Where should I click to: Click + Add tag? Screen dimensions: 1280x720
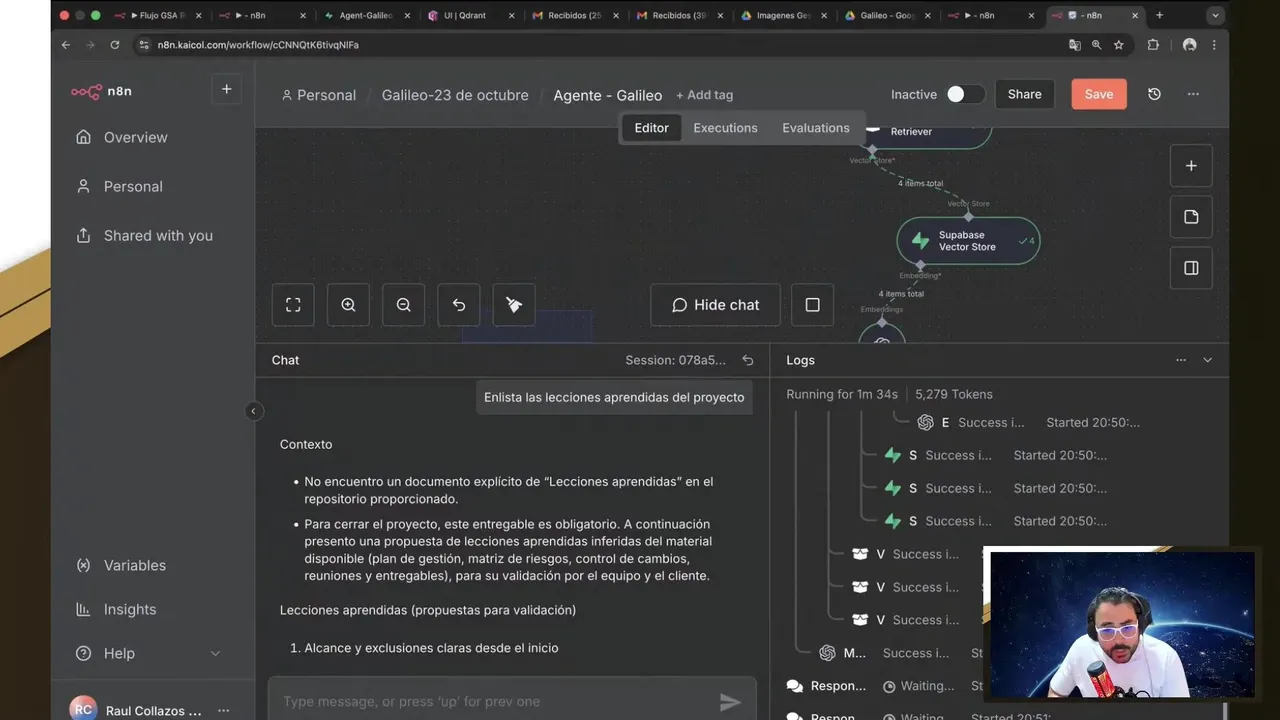(704, 95)
